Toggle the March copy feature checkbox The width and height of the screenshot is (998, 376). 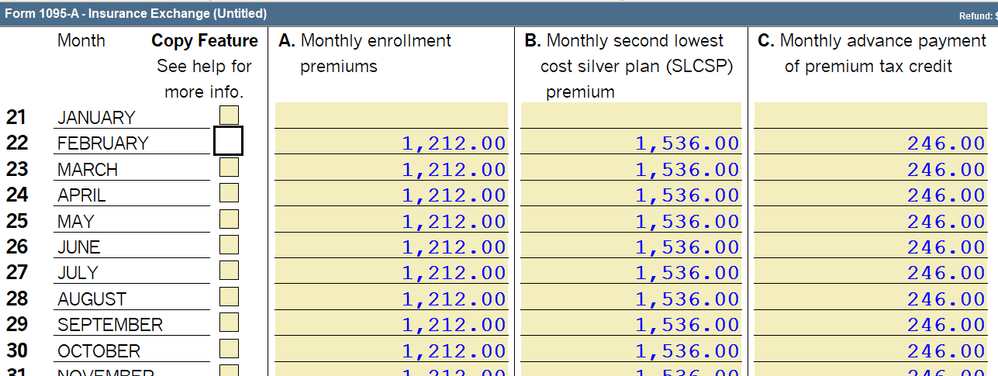coord(229,167)
